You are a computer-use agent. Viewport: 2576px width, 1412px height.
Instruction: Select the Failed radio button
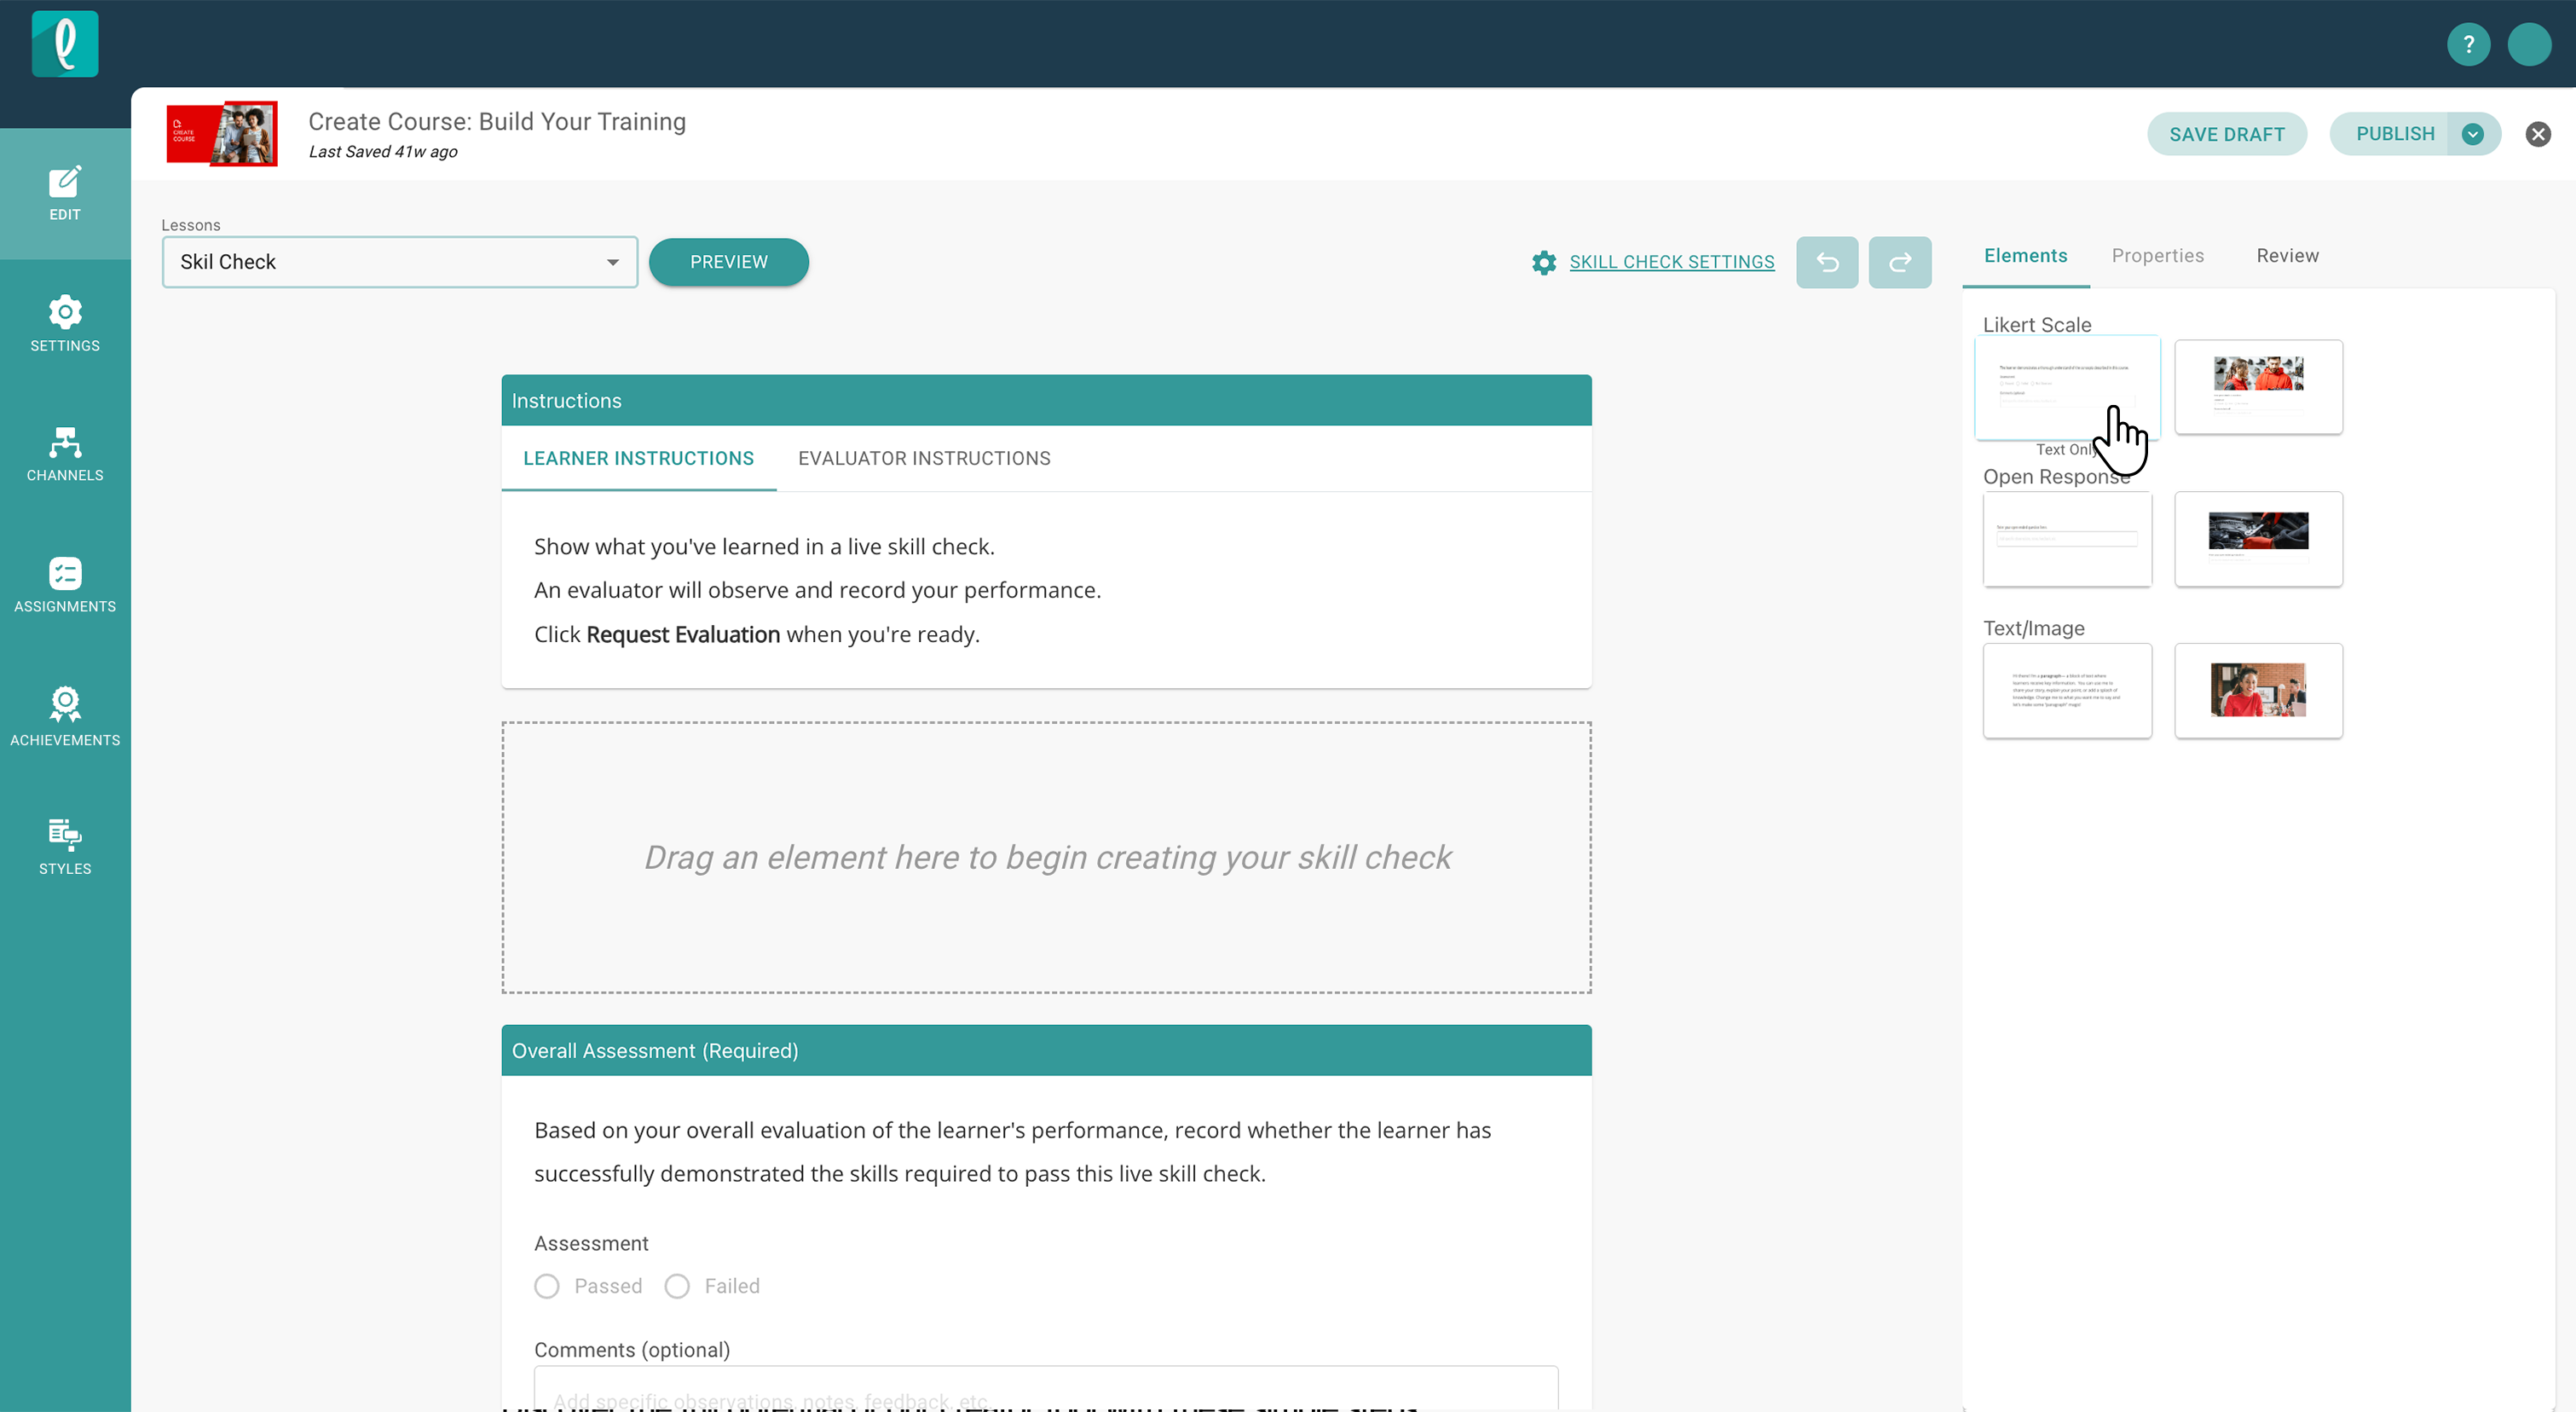(x=677, y=1286)
